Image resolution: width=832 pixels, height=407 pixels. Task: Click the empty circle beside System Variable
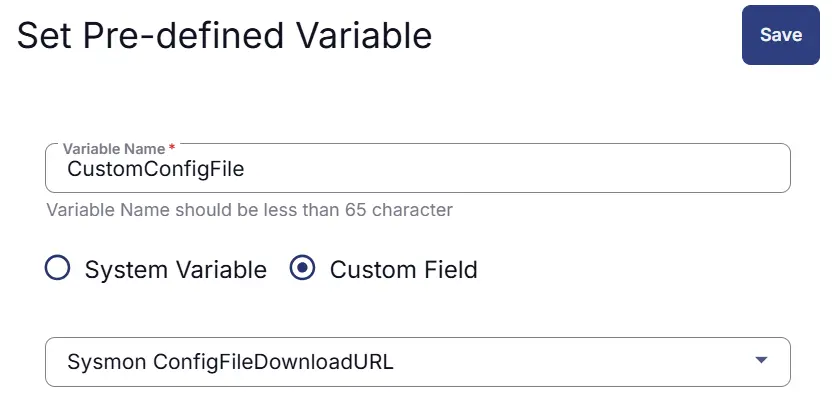point(58,269)
